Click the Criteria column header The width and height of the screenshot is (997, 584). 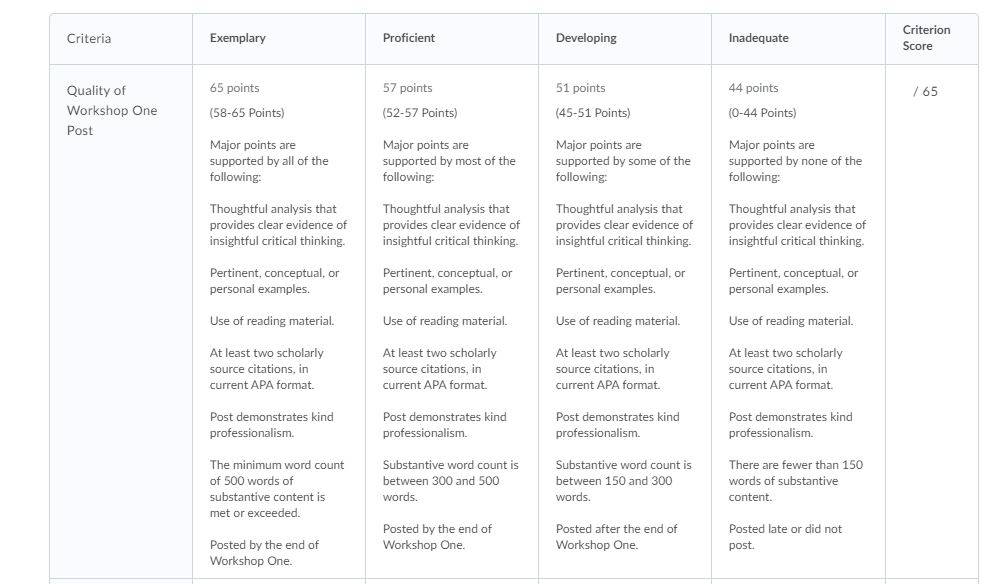(89, 39)
